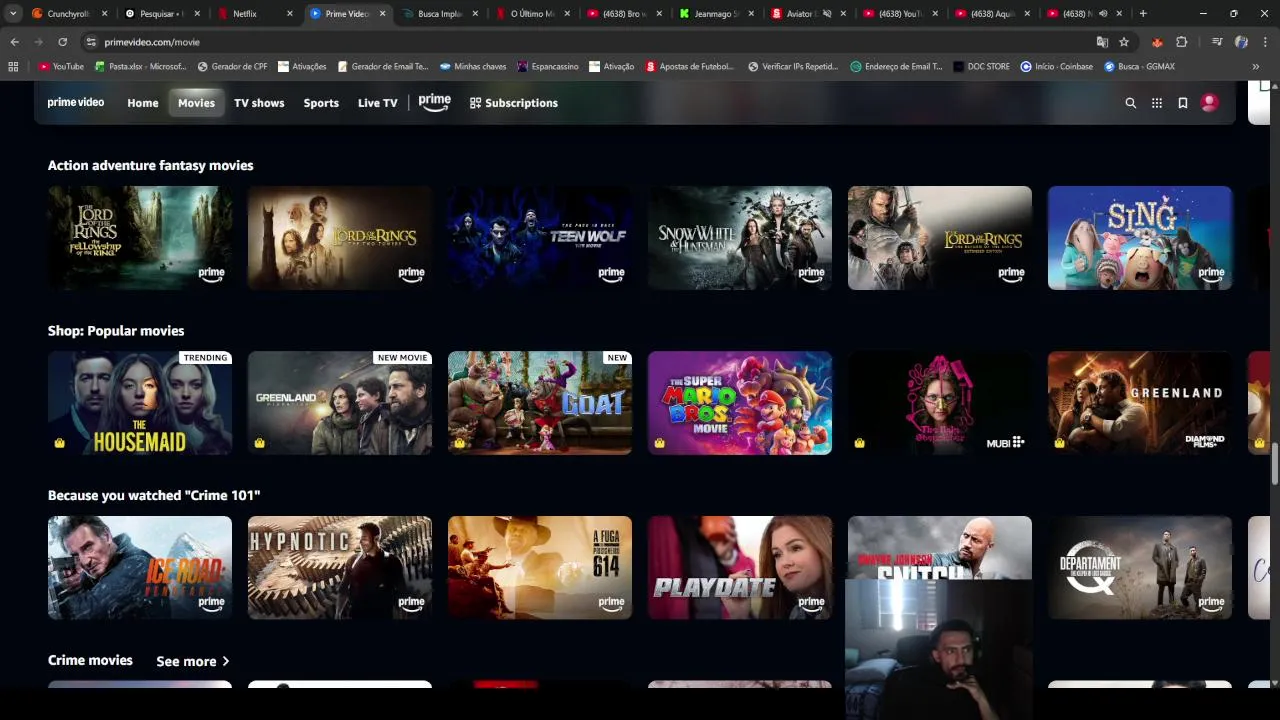The image size is (1280, 720).
Task: Open the Apostas de Futebol bookmark
Action: tap(690, 67)
